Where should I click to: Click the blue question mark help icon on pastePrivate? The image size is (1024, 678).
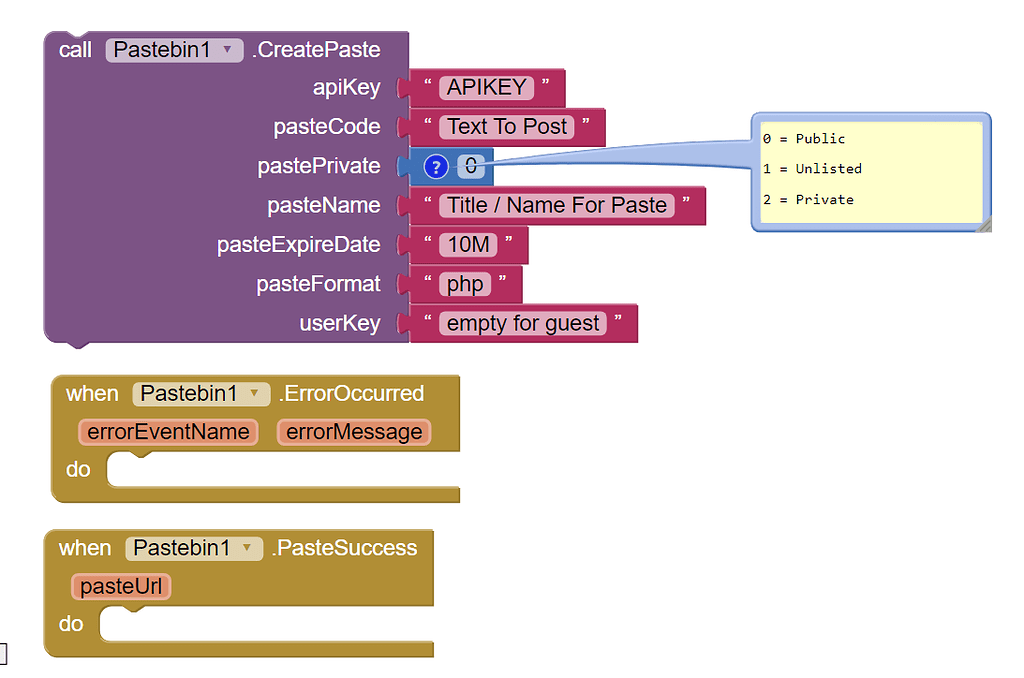(435, 166)
